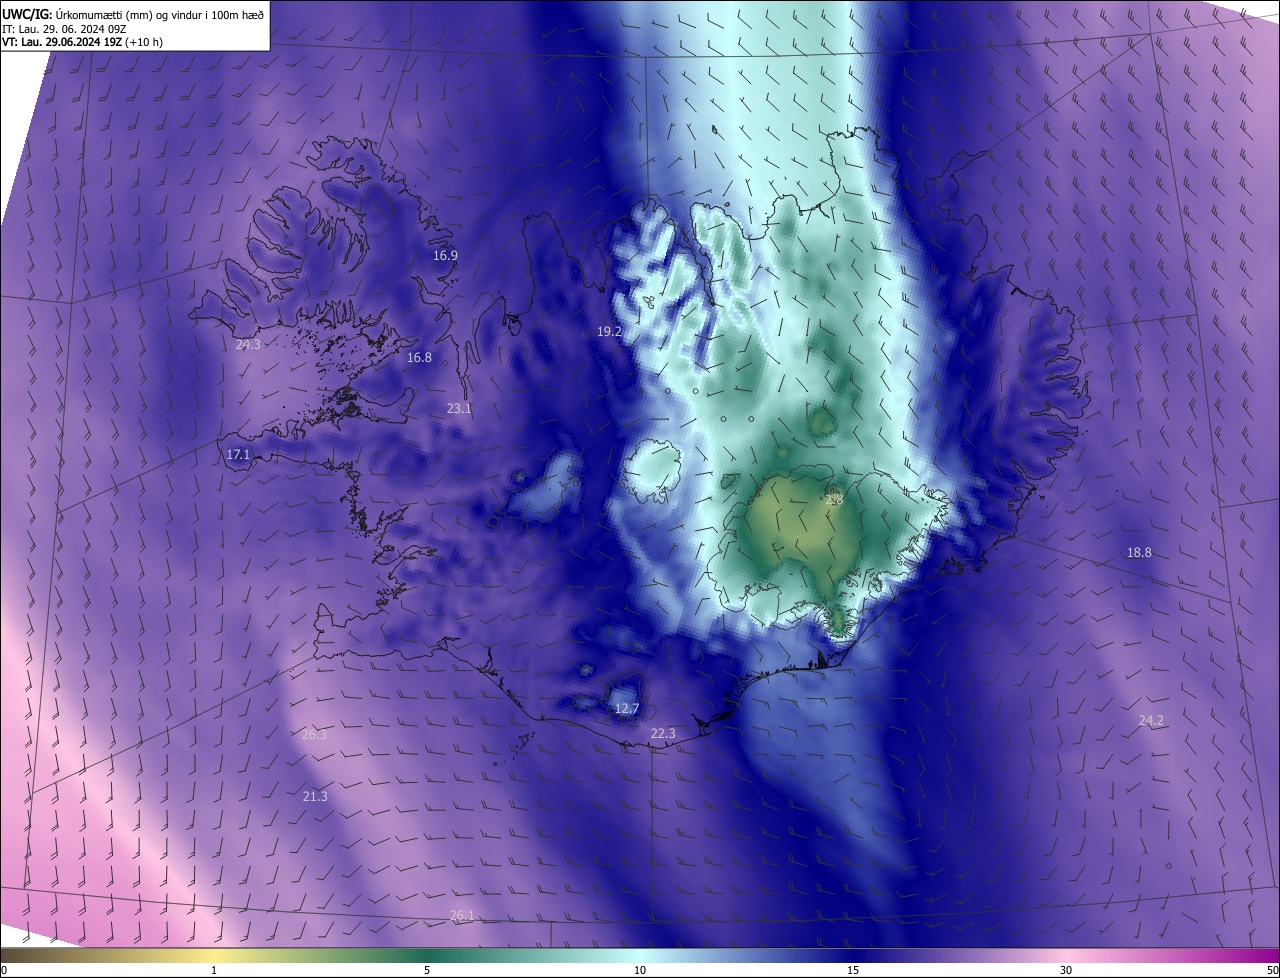The width and height of the screenshot is (1280, 978).
Task: Click the 19.2 value label on the map
Action: click(610, 331)
